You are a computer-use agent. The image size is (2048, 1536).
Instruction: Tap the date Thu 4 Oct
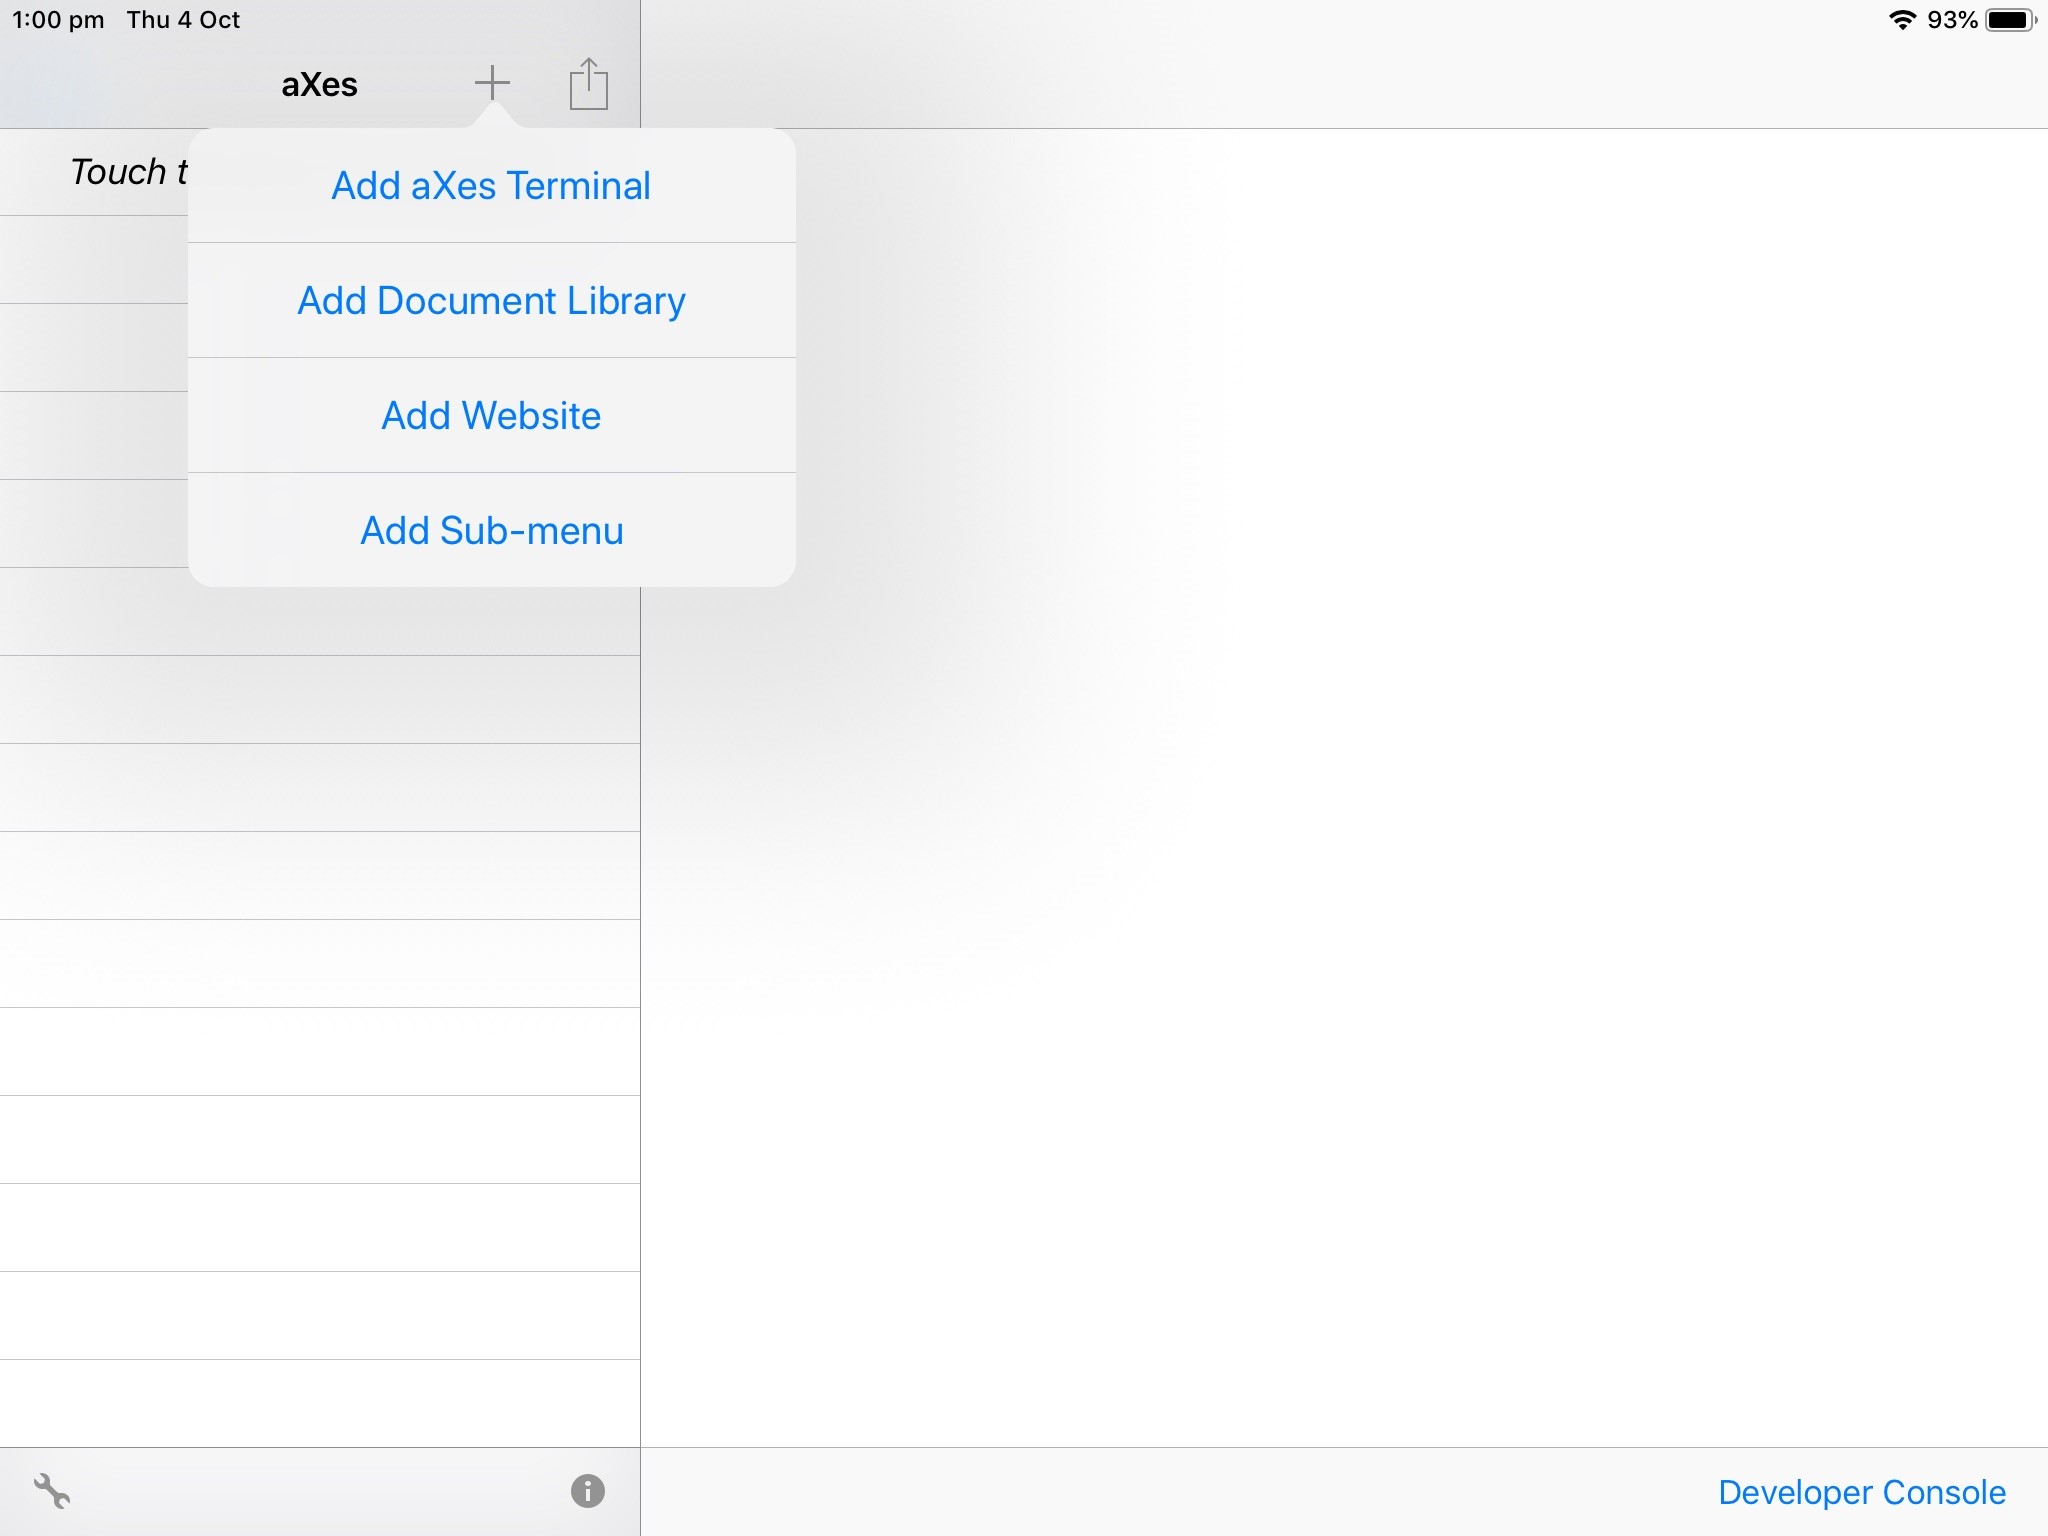pyautogui.click(x=182, y=19)
